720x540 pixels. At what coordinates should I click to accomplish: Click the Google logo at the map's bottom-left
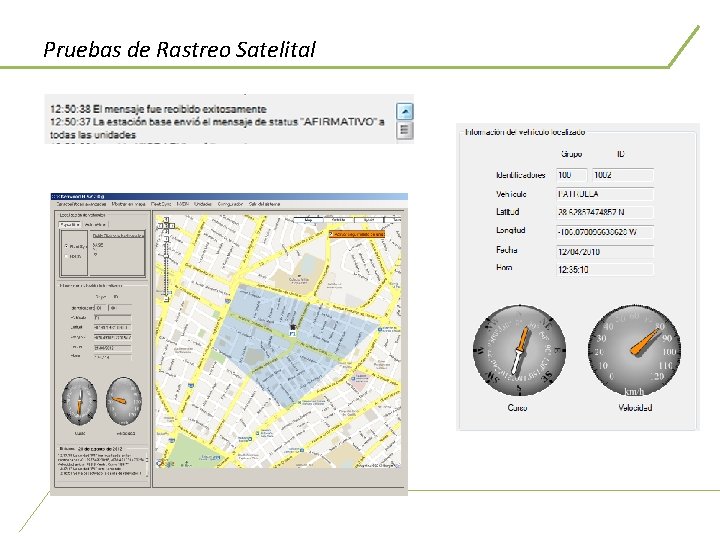click(x=165, y=464)
